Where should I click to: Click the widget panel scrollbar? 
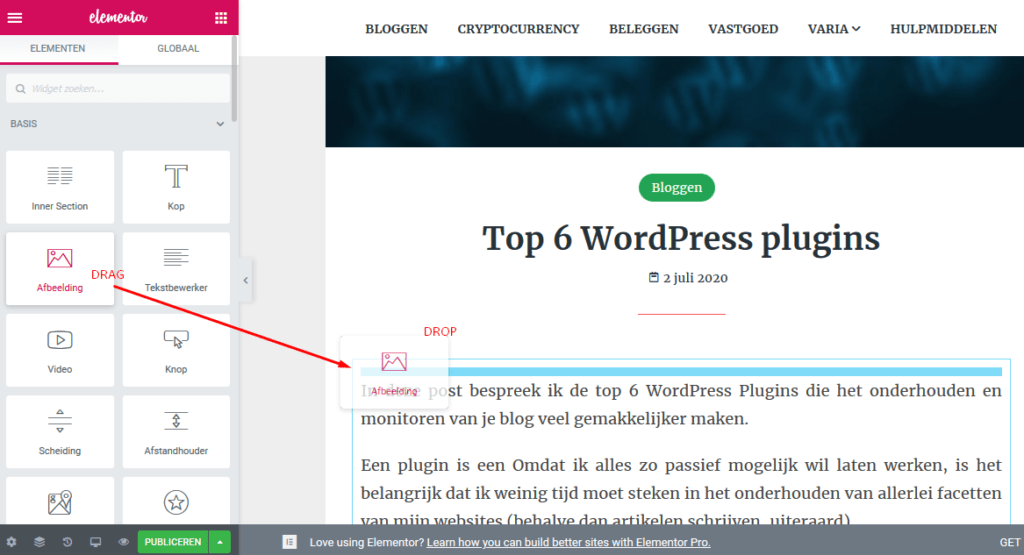[x=234, y=78]
